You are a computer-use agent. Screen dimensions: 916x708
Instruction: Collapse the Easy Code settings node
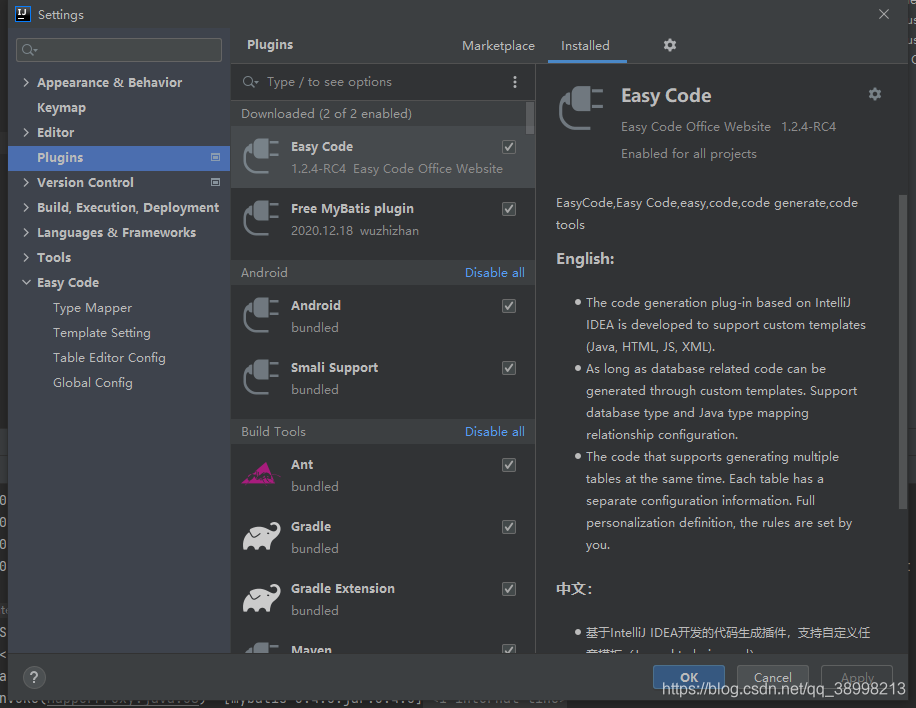[x=26, y=282]
